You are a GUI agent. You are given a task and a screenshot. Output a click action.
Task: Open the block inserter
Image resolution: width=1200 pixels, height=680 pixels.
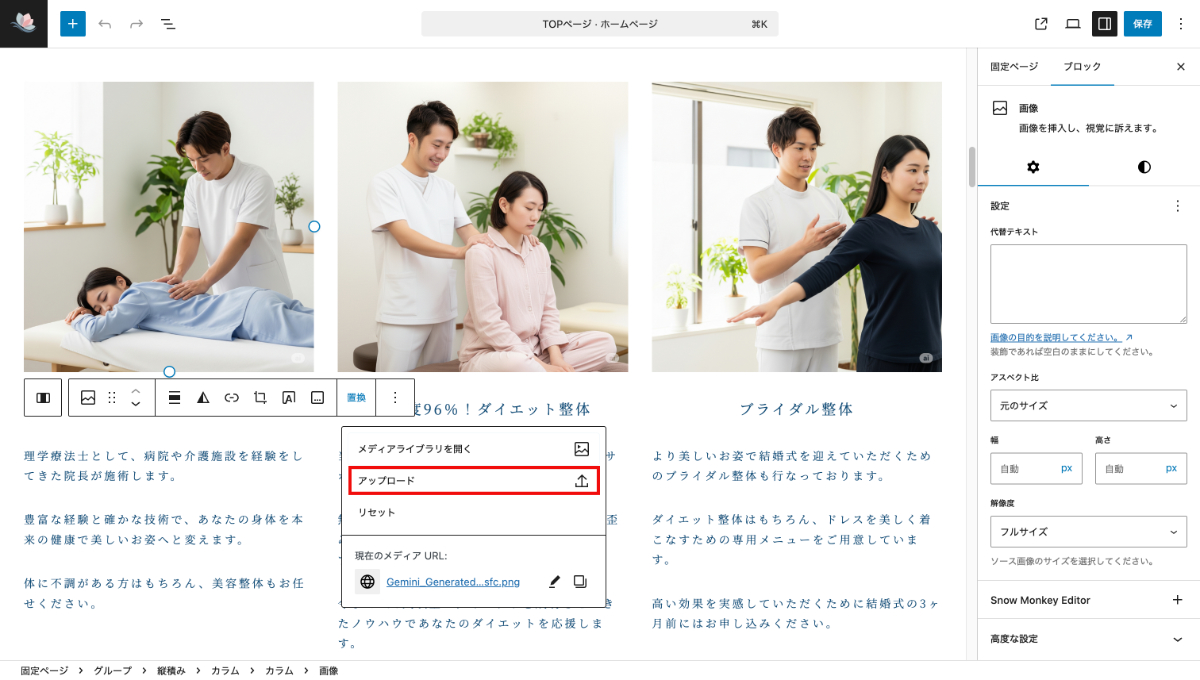pos(72,23)
